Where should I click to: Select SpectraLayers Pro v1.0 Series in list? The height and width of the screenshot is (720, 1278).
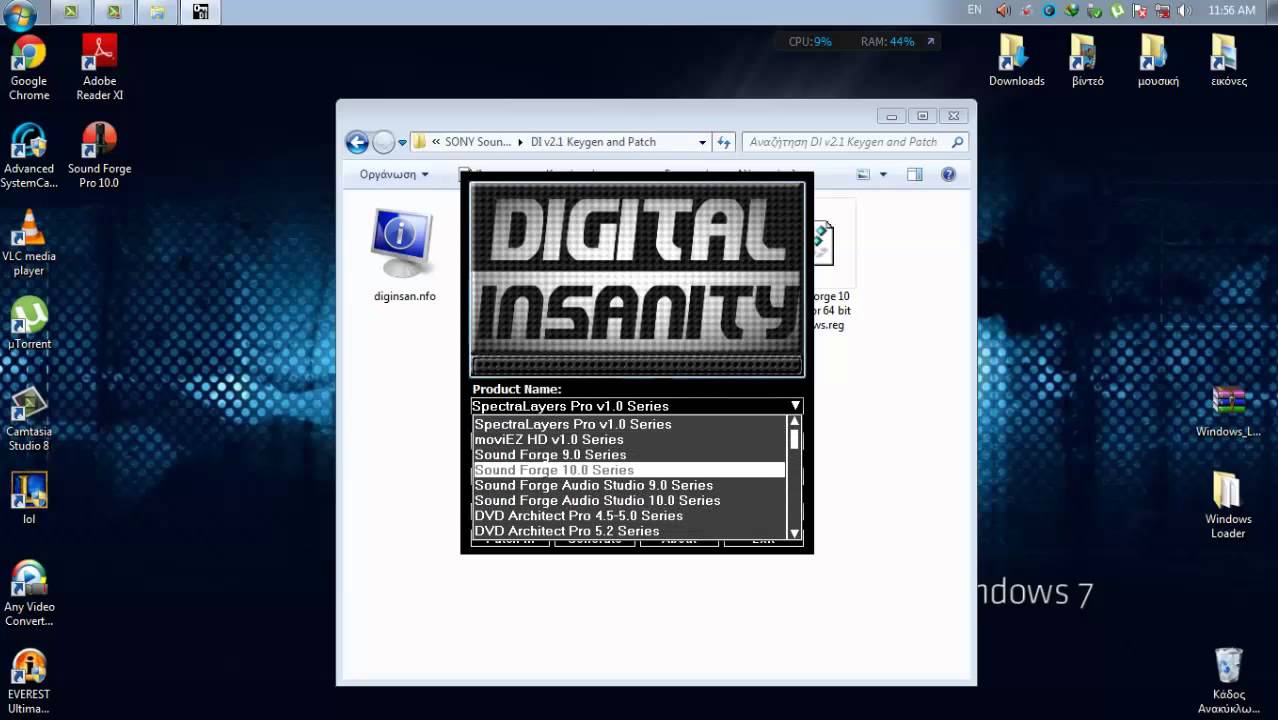click(x=629, y=424)
